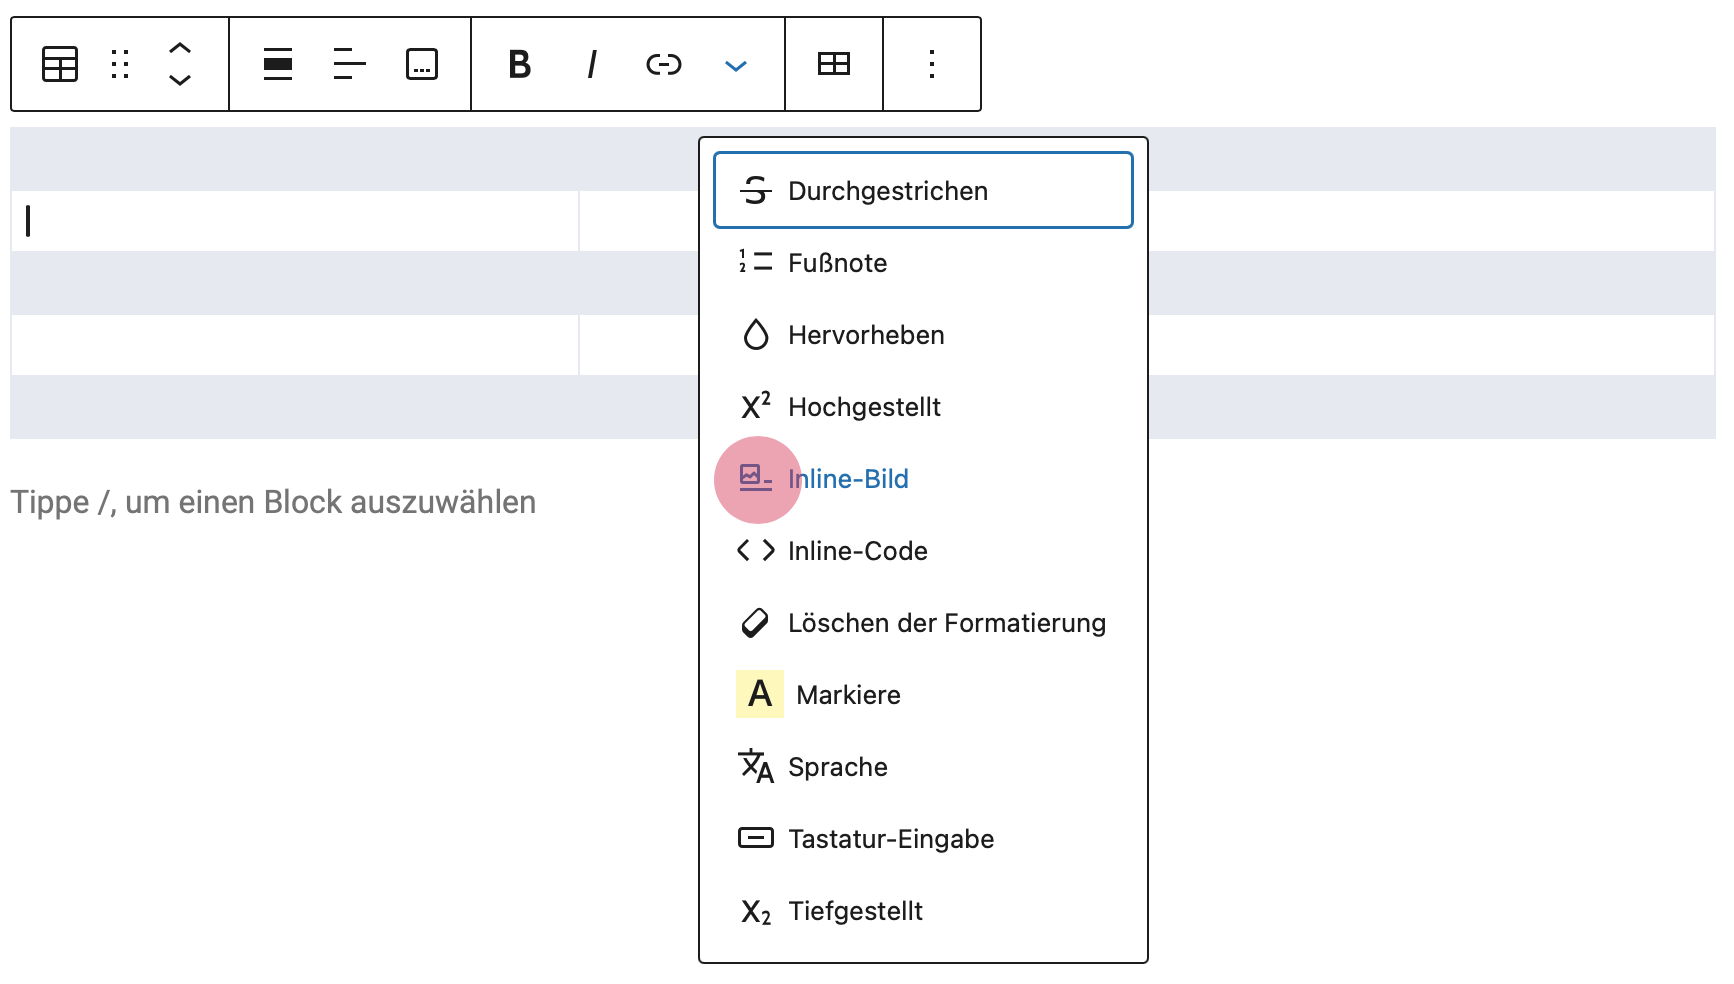1734x984 pixels.
Task: Move block down with the down chevron
Action: (180, 80)
